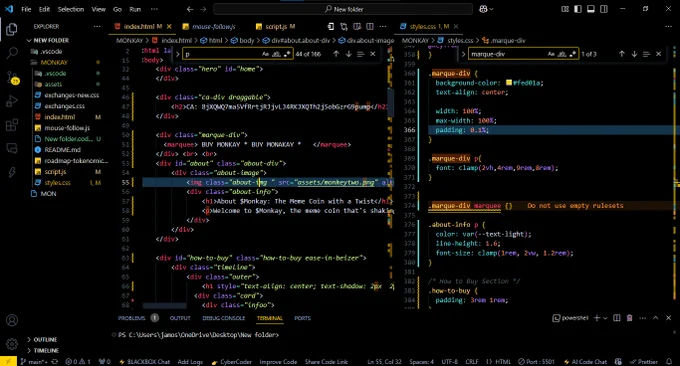680x366 pixels.
Task: Switch to the script.js tab
Action: [x=277, y=26]
